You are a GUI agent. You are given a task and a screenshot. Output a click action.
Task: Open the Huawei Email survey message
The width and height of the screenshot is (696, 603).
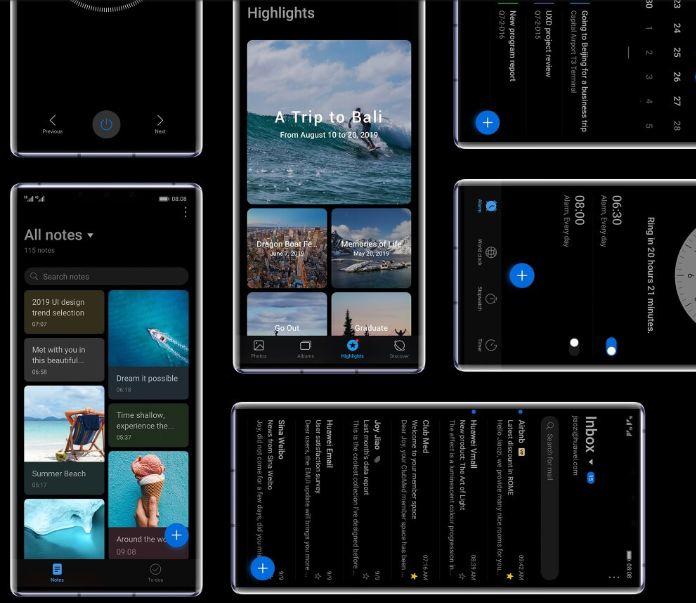pyautogui.click(x=318, y=500)
